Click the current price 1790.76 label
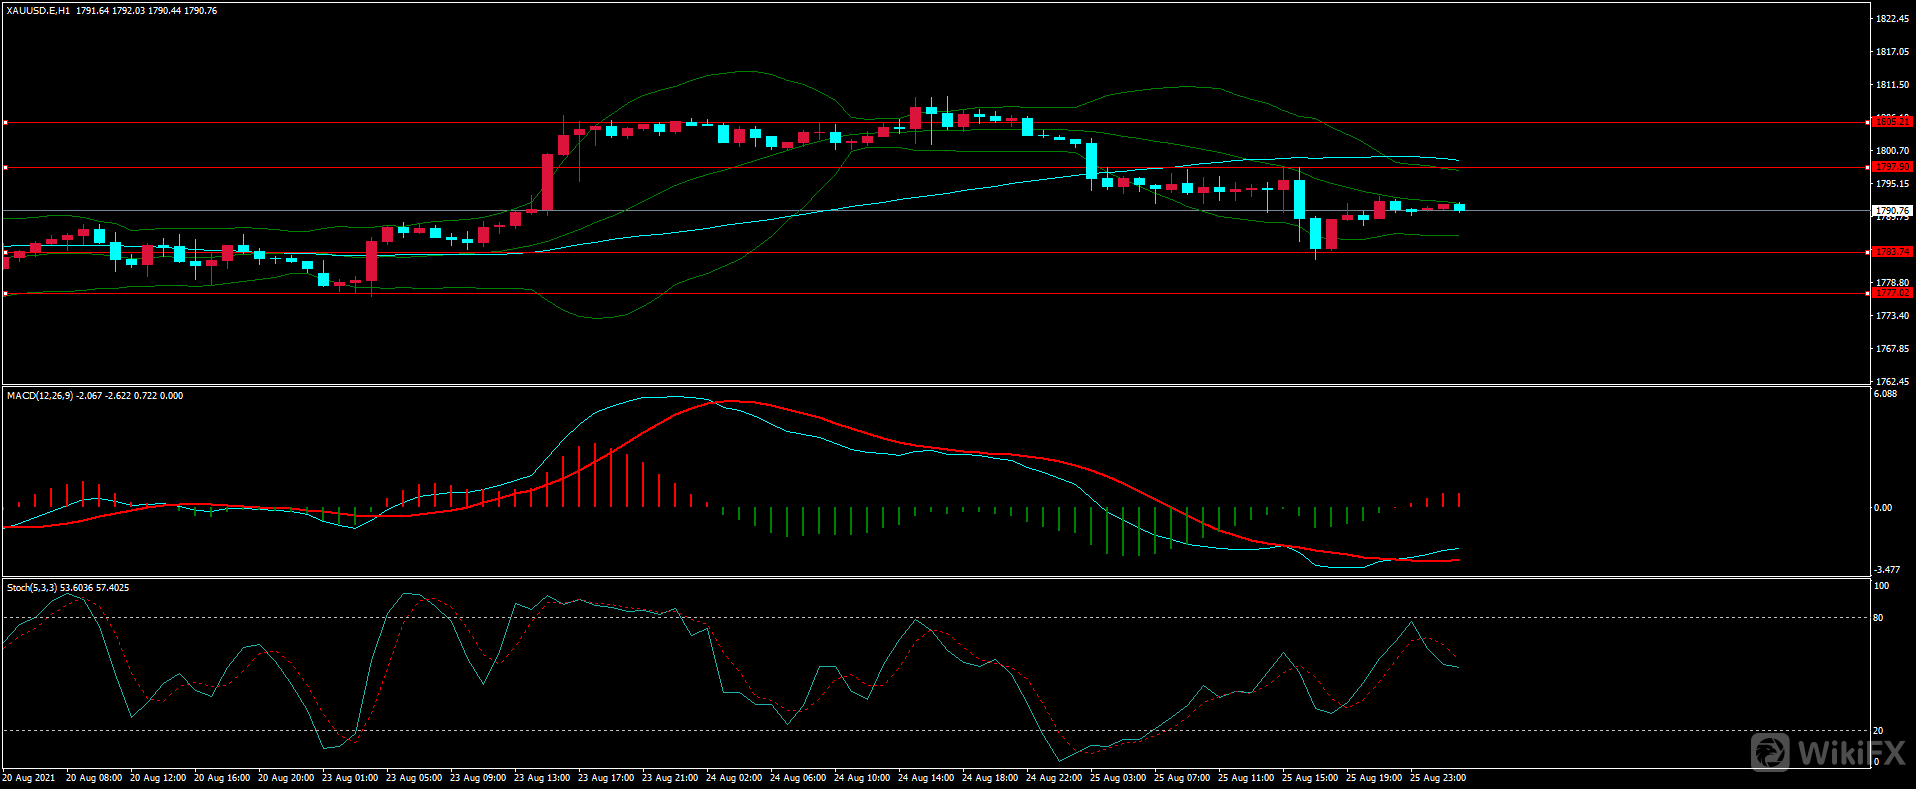This screenshot has width=1916, height=789. (x=1891, y=211)
